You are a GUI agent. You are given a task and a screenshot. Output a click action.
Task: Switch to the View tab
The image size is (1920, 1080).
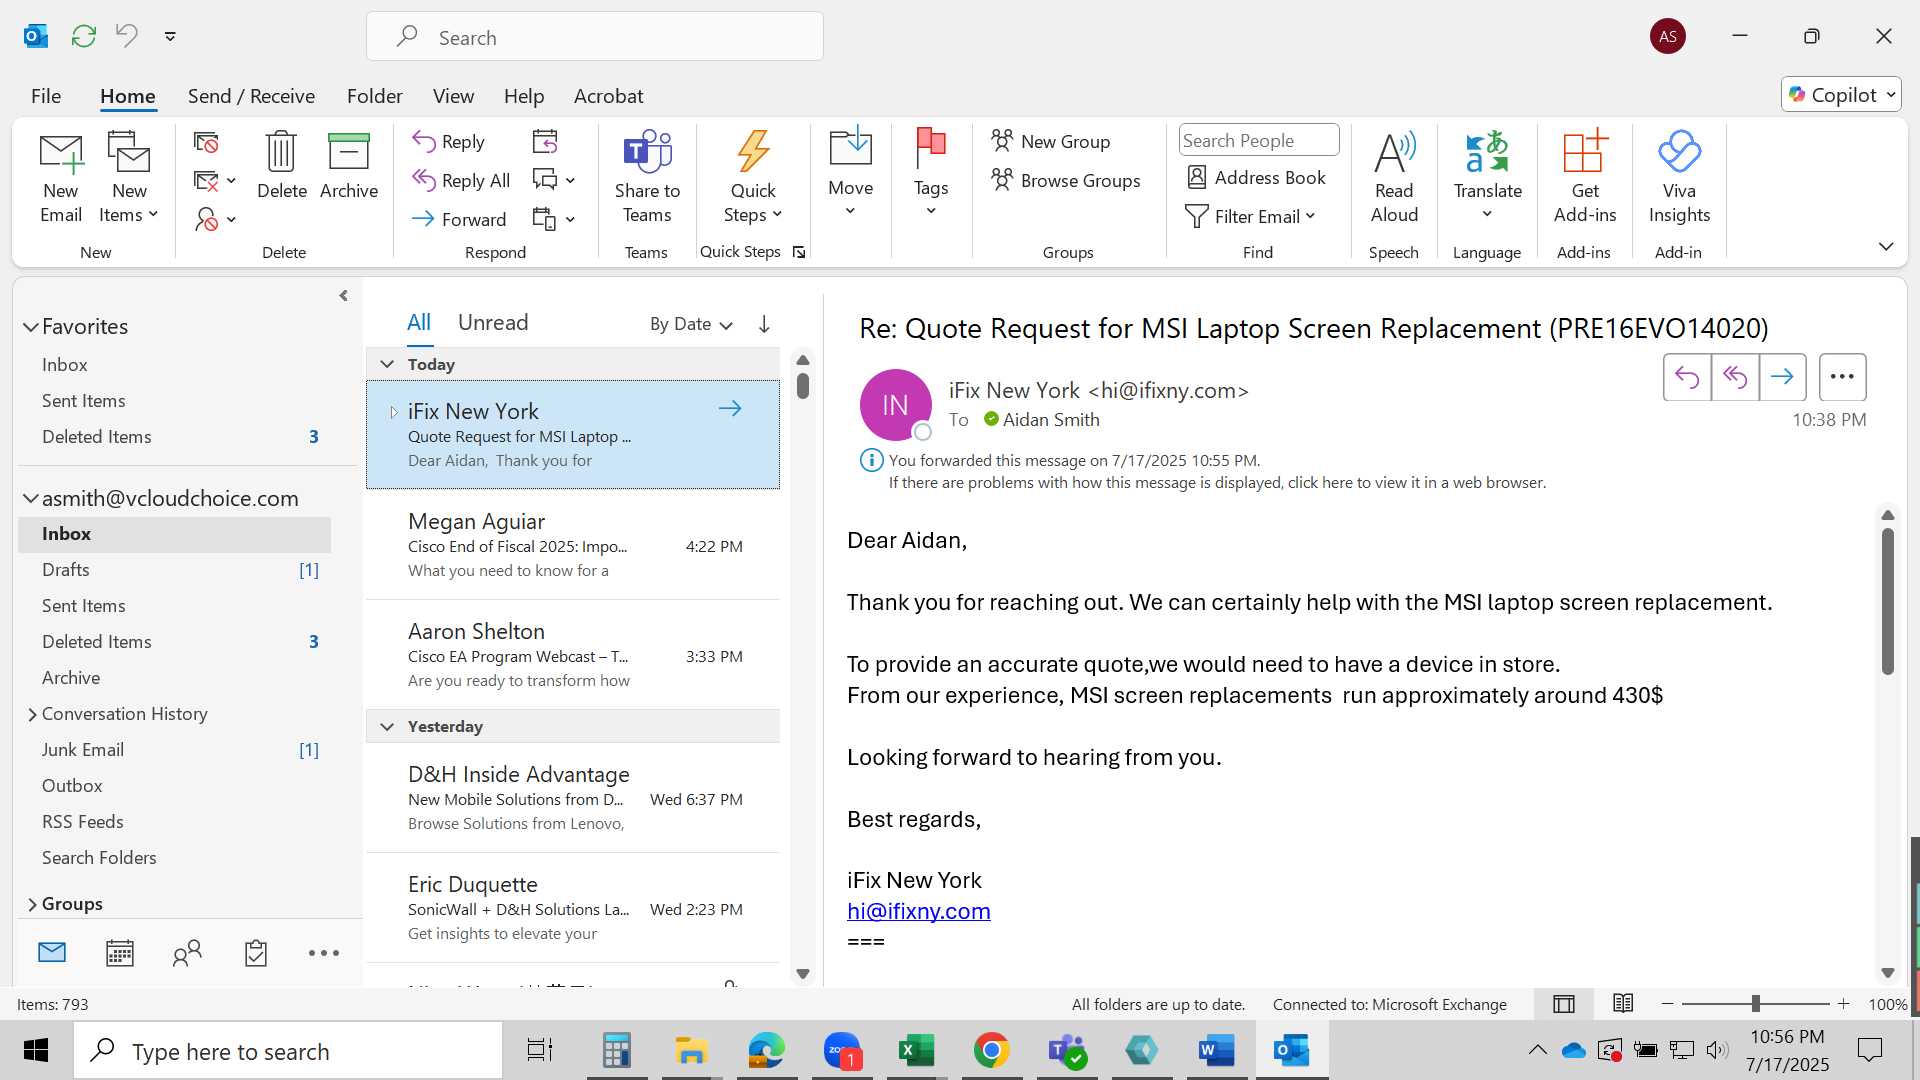click(453, 96)
